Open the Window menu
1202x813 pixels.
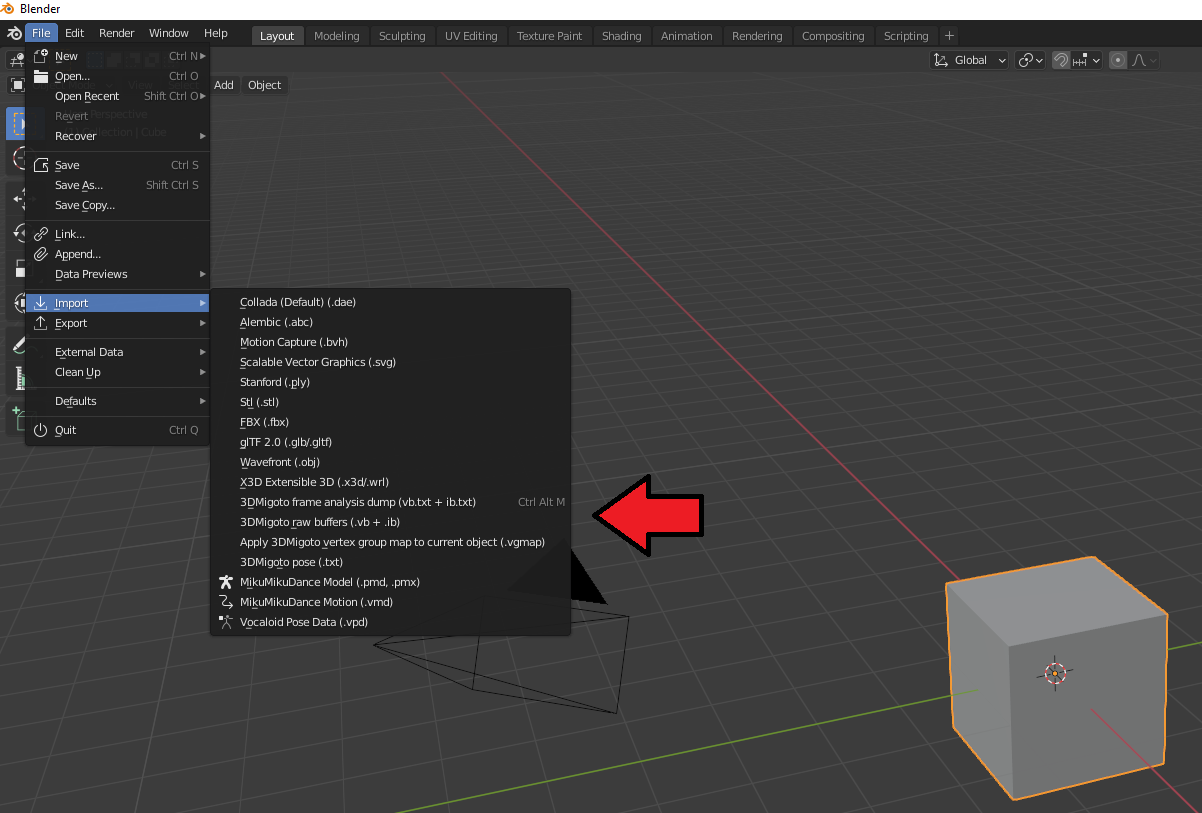(169, 33)
